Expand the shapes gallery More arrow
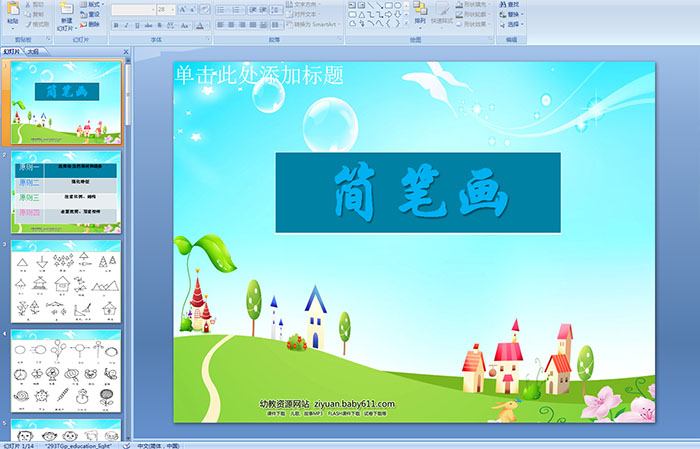Image resolution: width=700 pixels, height=449 pixels. (406, 22)
